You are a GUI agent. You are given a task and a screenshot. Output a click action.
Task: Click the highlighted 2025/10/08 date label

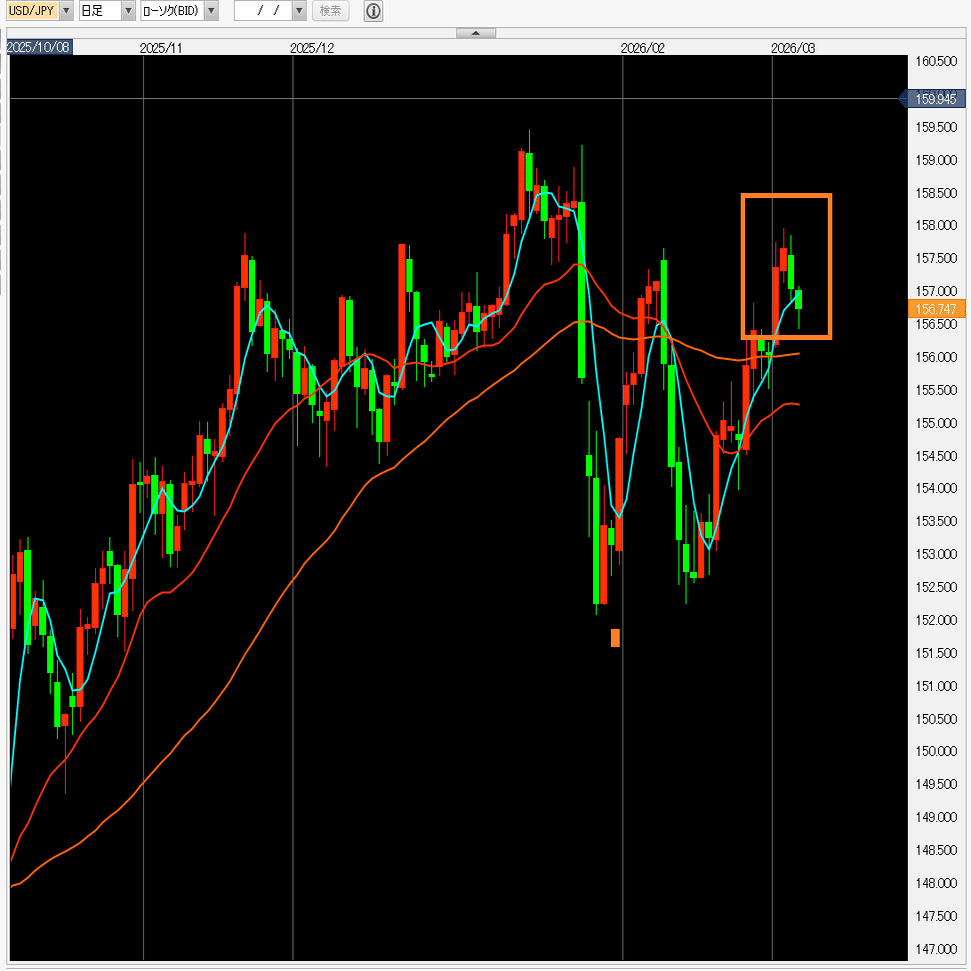[39, 47]
